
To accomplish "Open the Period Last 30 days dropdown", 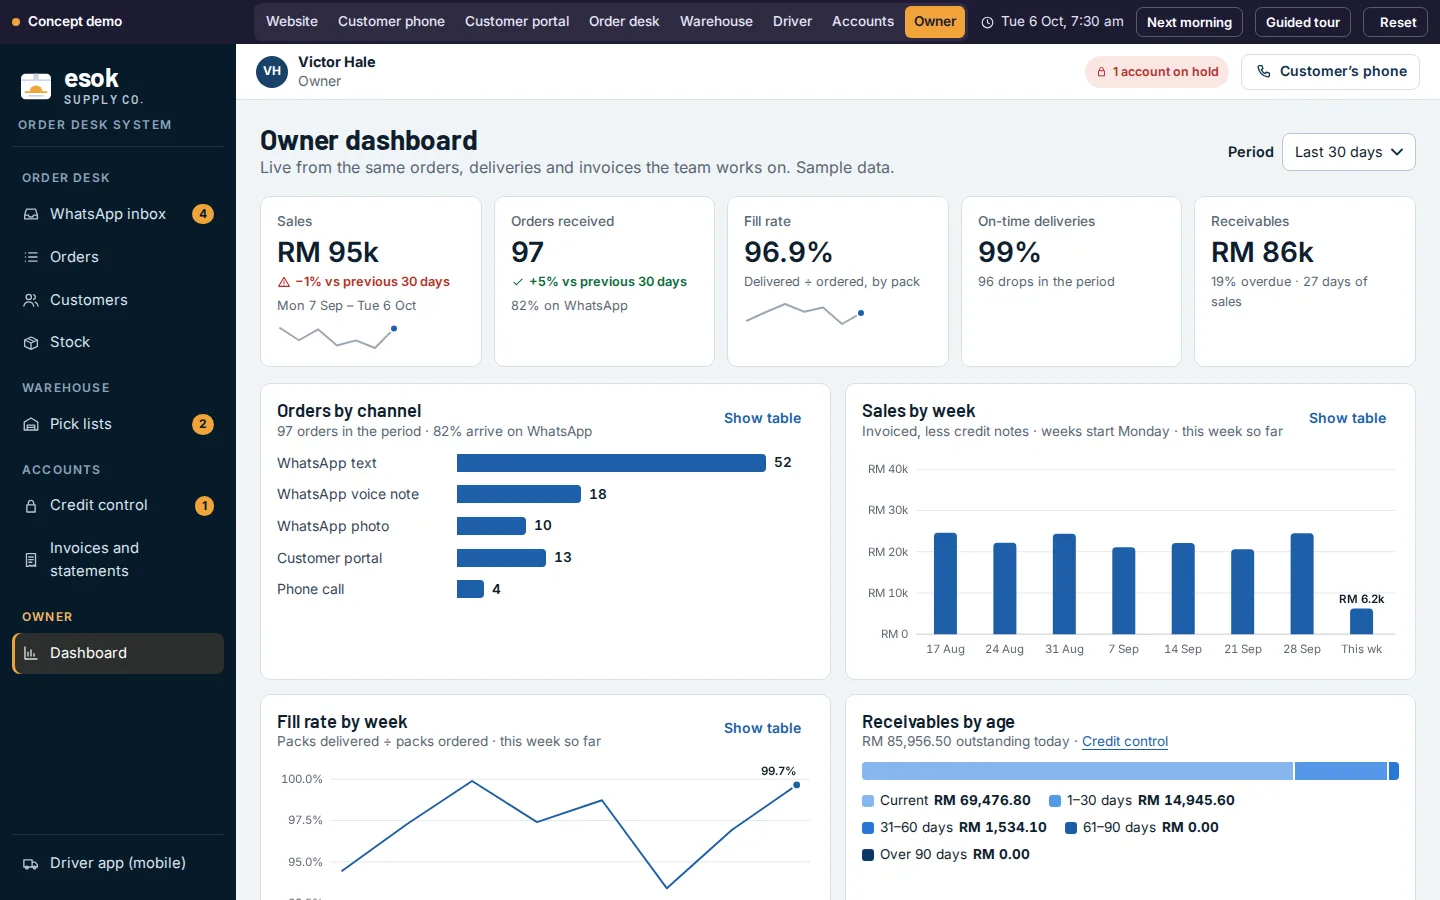I will point(1348,152).
